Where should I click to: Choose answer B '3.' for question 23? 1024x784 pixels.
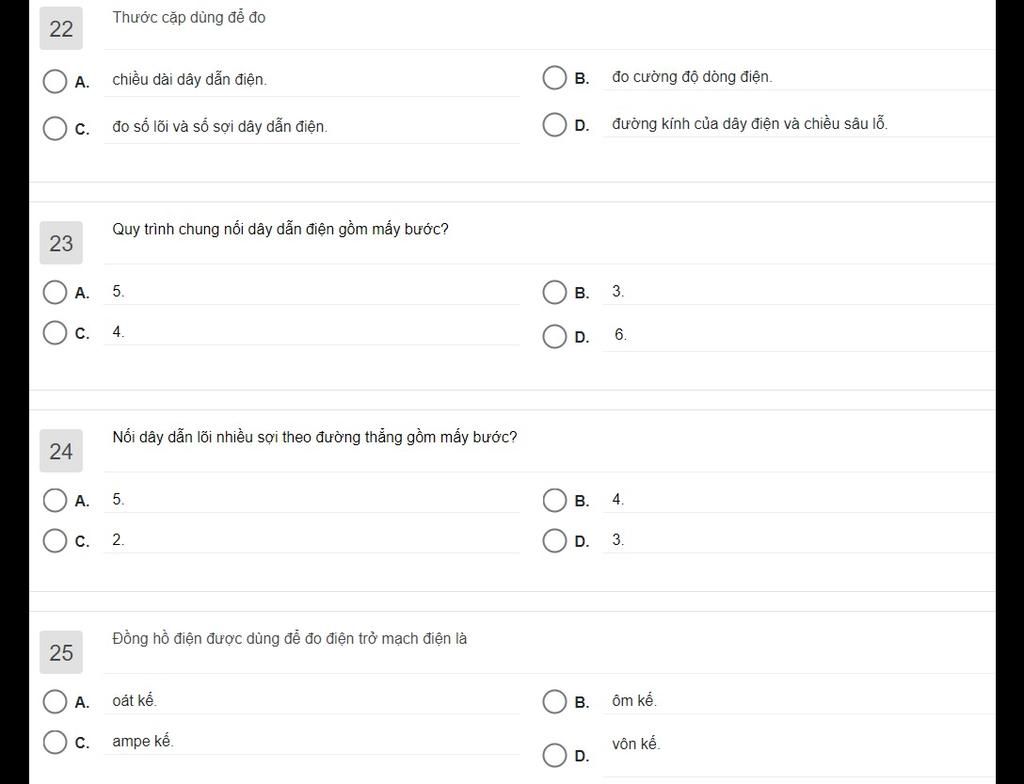(x=555, y=292)
